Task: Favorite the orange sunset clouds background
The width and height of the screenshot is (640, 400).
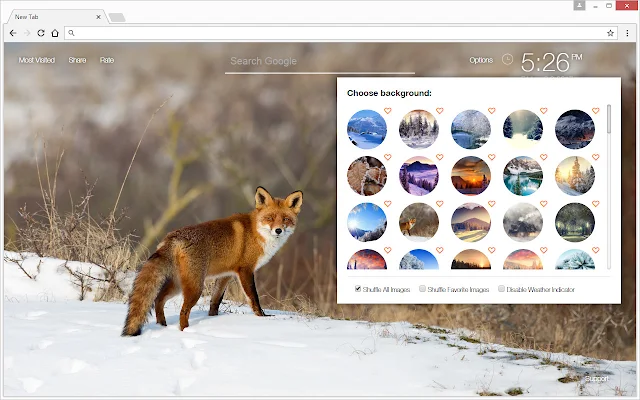Action: pyautogui.click(x=491, y=157)
